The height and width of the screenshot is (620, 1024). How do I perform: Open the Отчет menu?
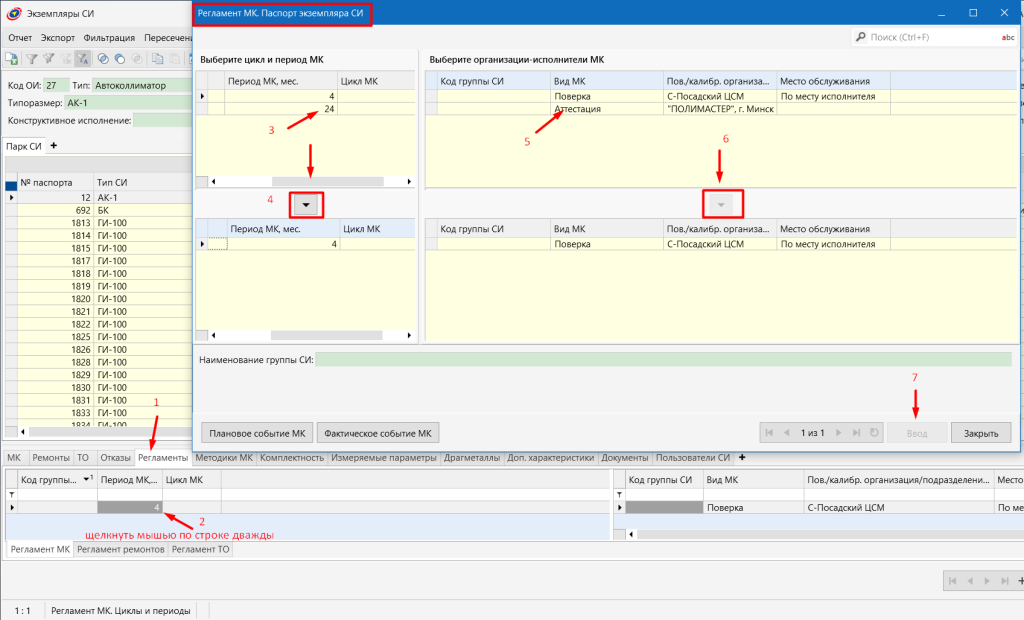pos(20,38)
